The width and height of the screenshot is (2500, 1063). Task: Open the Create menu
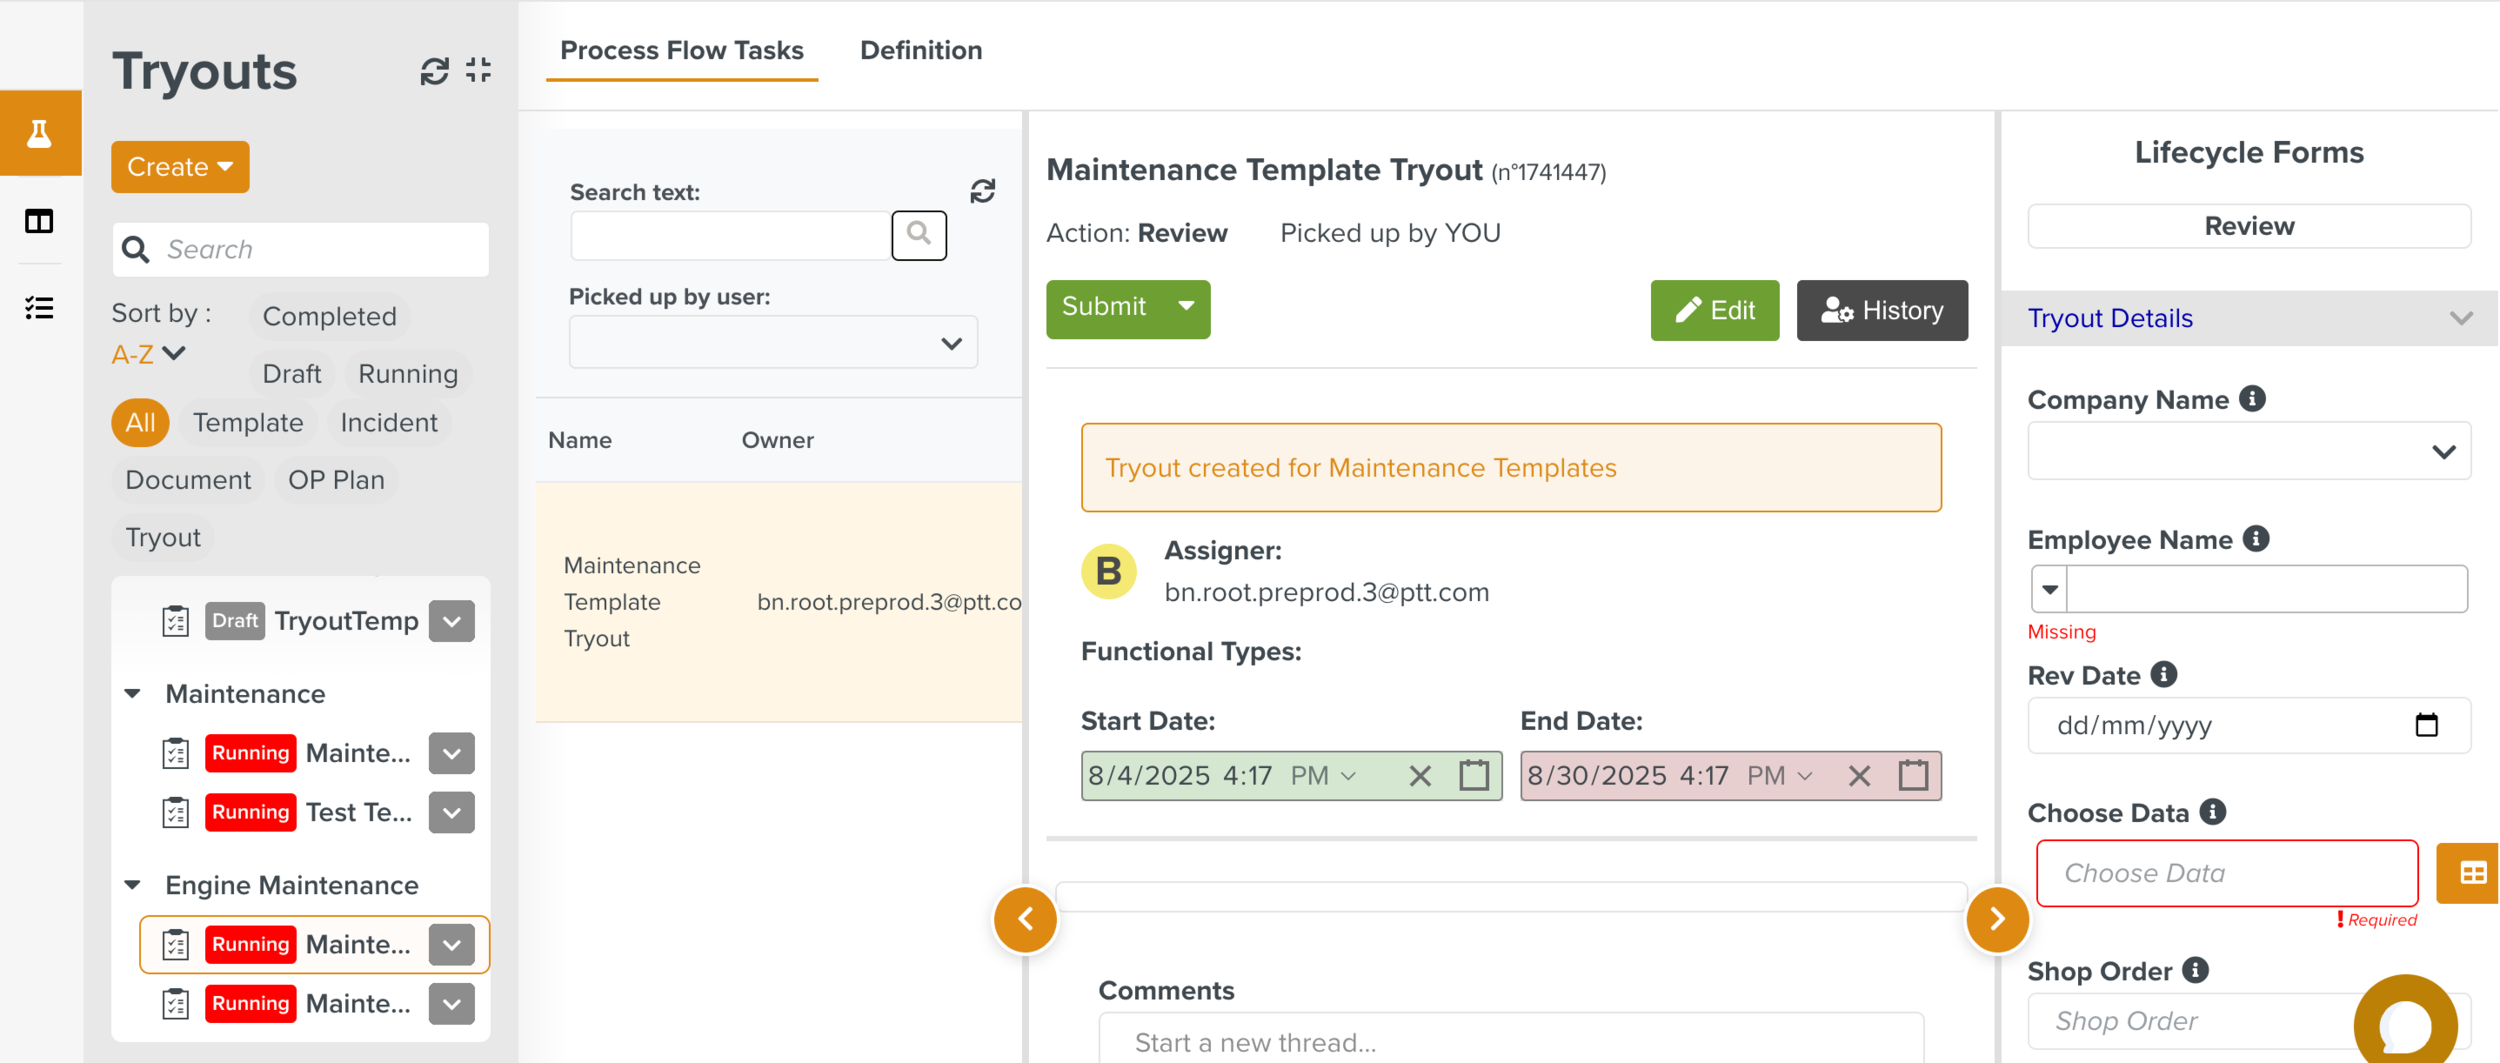(x=180, y=167)
